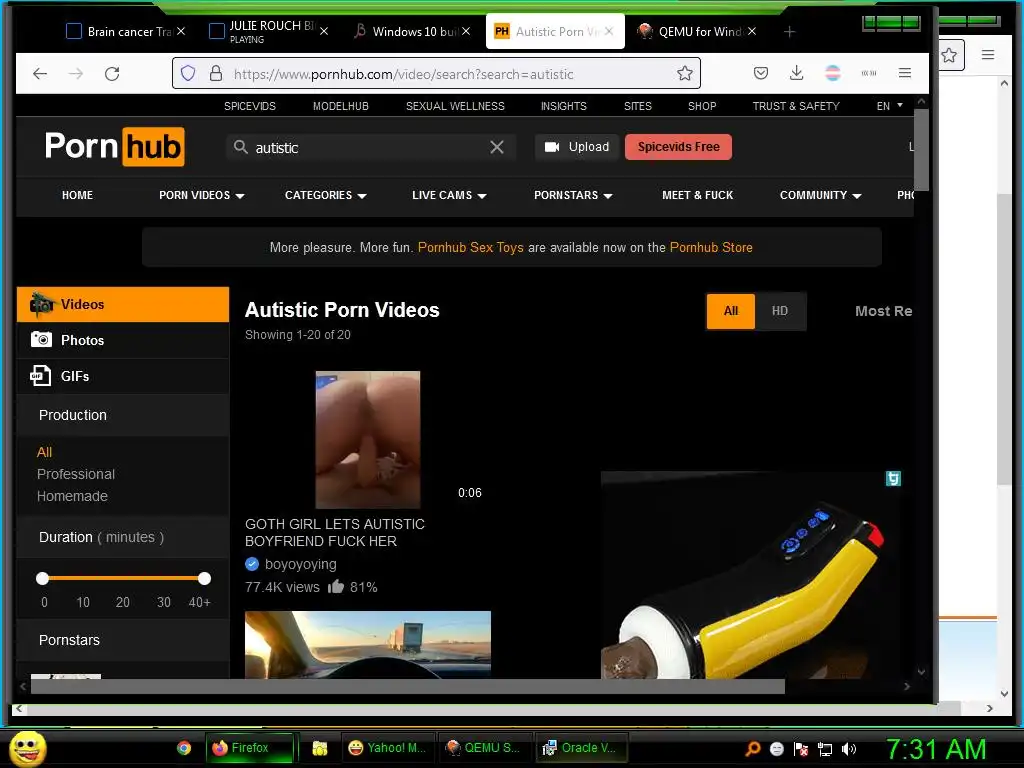Image resolution: width=1024 pixels, height=768 pixels.
Task: Open the Pocket save icon in toolbar
Action: (761, 73)
